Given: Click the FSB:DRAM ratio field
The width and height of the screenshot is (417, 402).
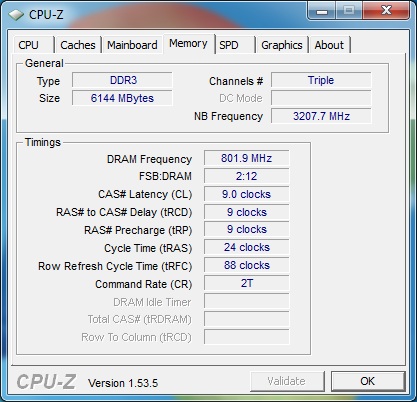Looking at the screenshot, I should click(x=246, y=176).
